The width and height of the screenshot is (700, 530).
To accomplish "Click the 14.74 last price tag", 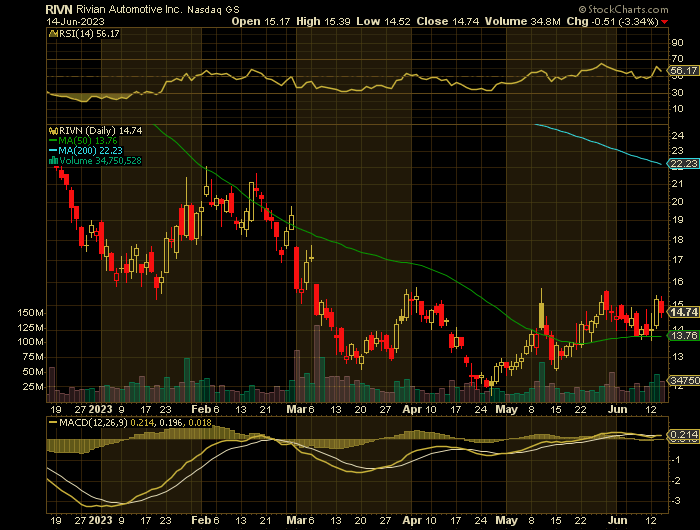I will pos(683,312).
